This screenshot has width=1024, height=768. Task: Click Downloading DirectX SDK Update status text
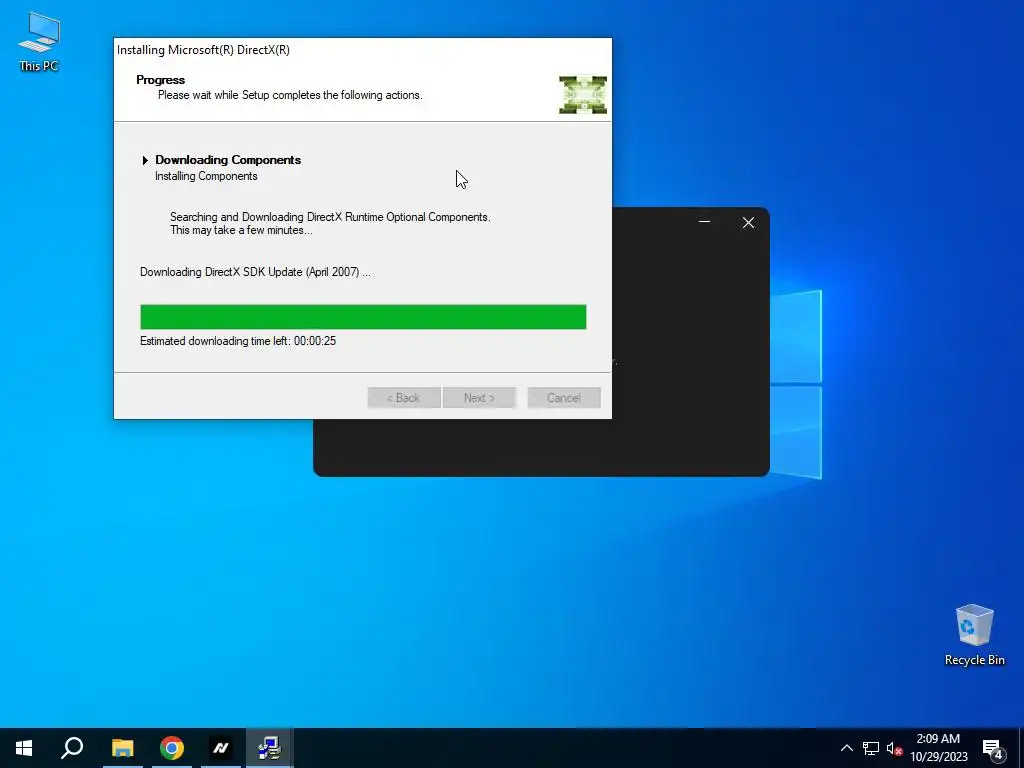tap(255, 272)
